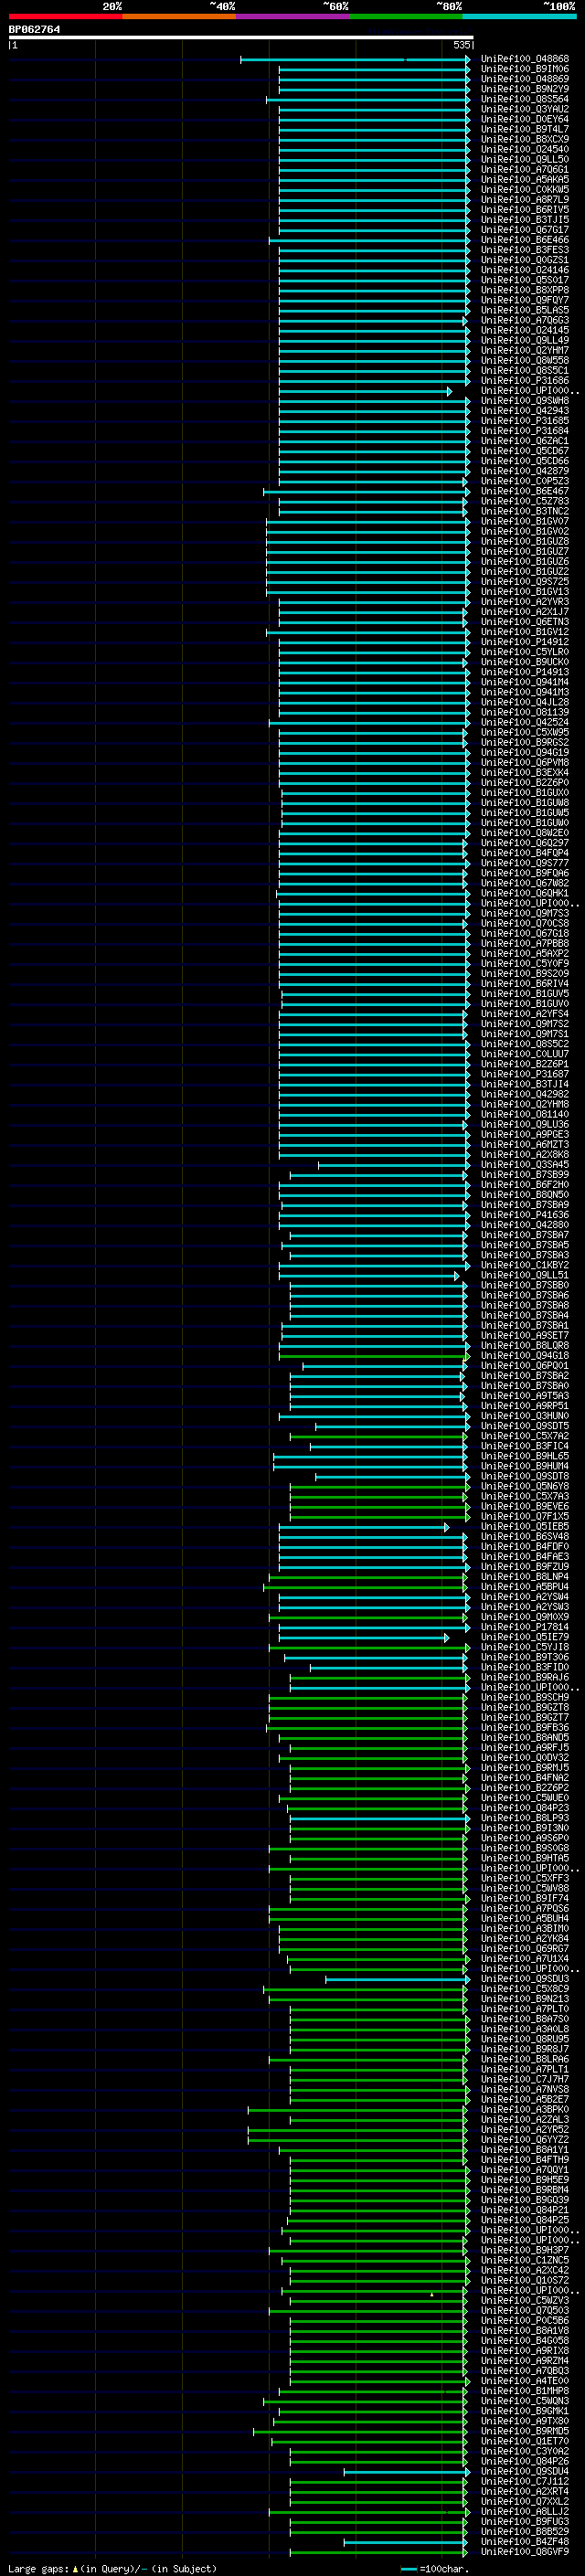Open hit UniRef100_P31686
Screen dimensions: 585x2576
[524, 380]
